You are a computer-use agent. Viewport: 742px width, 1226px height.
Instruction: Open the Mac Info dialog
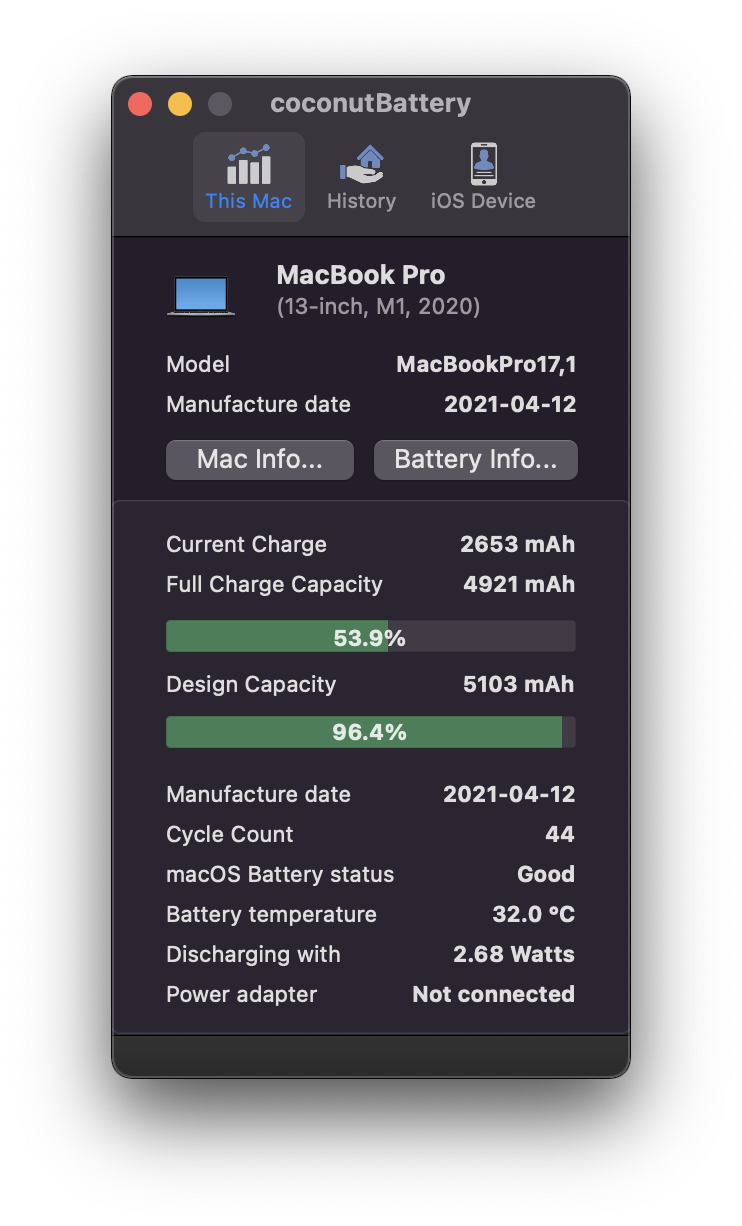click(259, 459)
